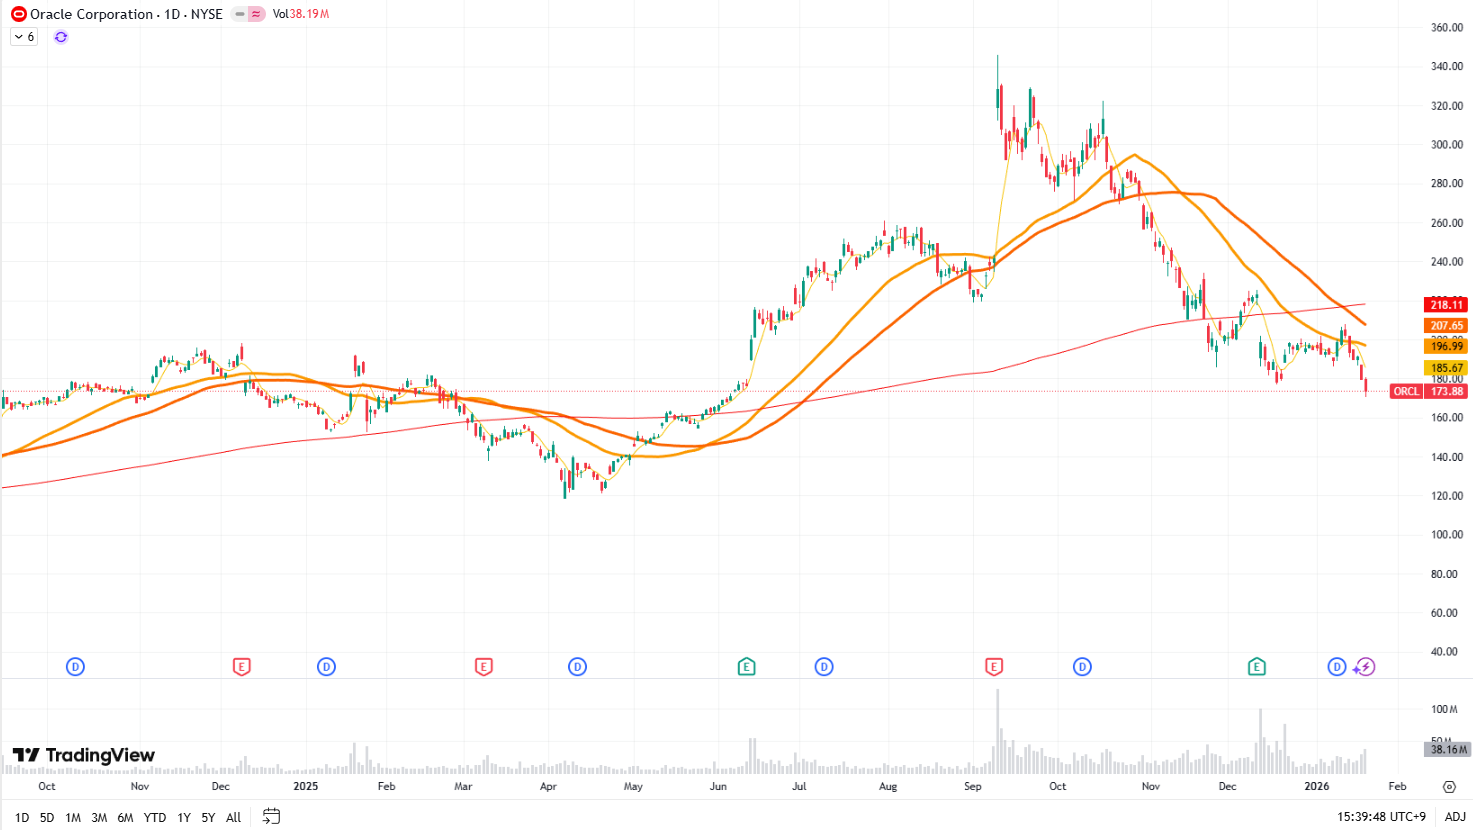
Task: Open the dividend marker in July 2025
Action: 824,667
